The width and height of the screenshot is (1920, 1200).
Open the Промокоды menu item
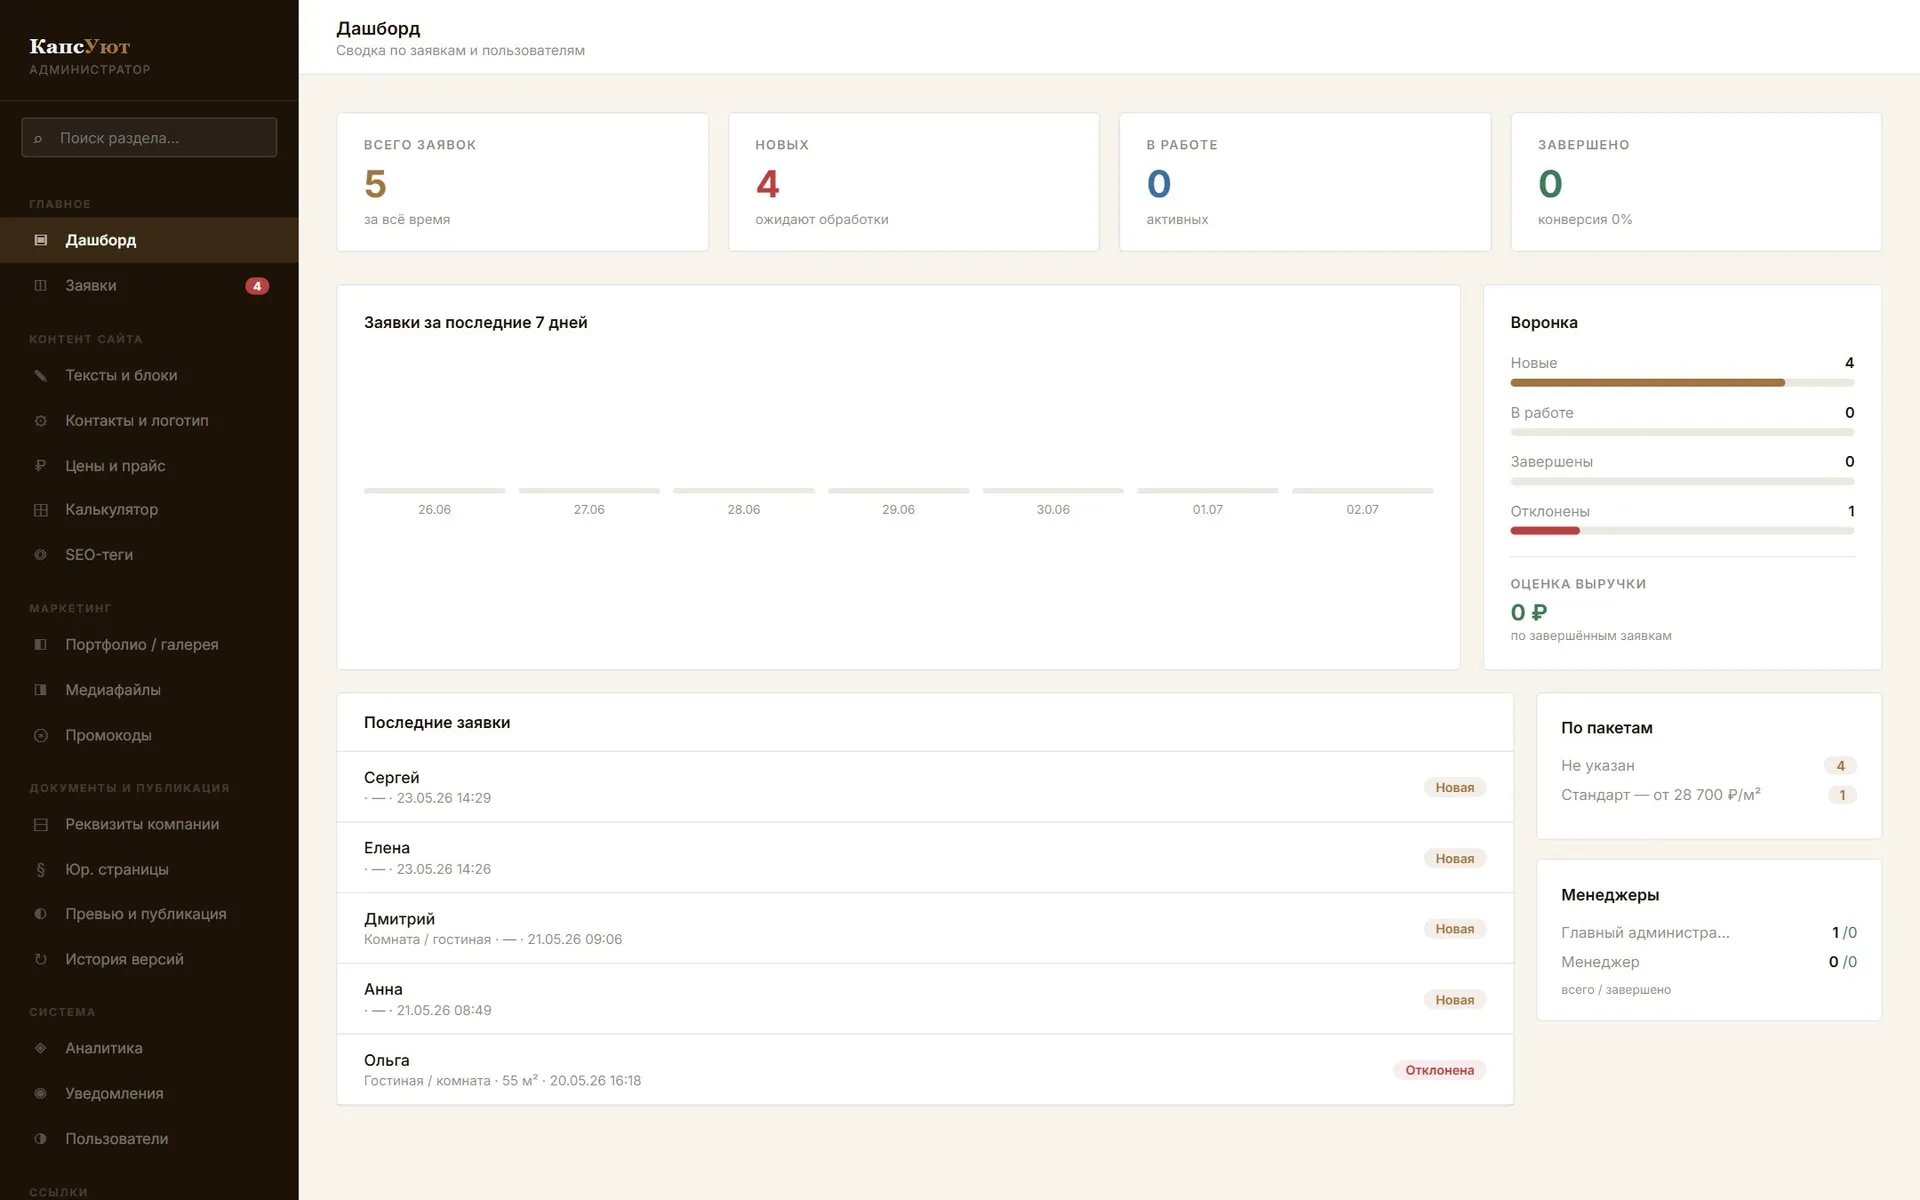point(149,735)
